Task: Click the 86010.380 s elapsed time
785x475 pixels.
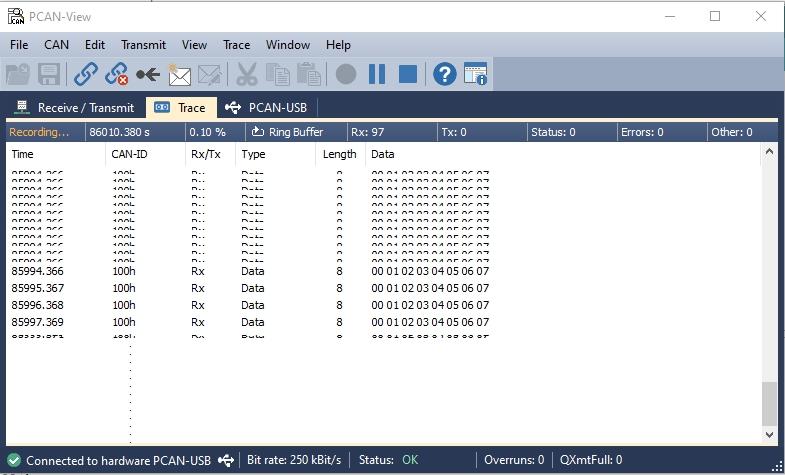Action: pyautogui.click(x=120, y=132)
